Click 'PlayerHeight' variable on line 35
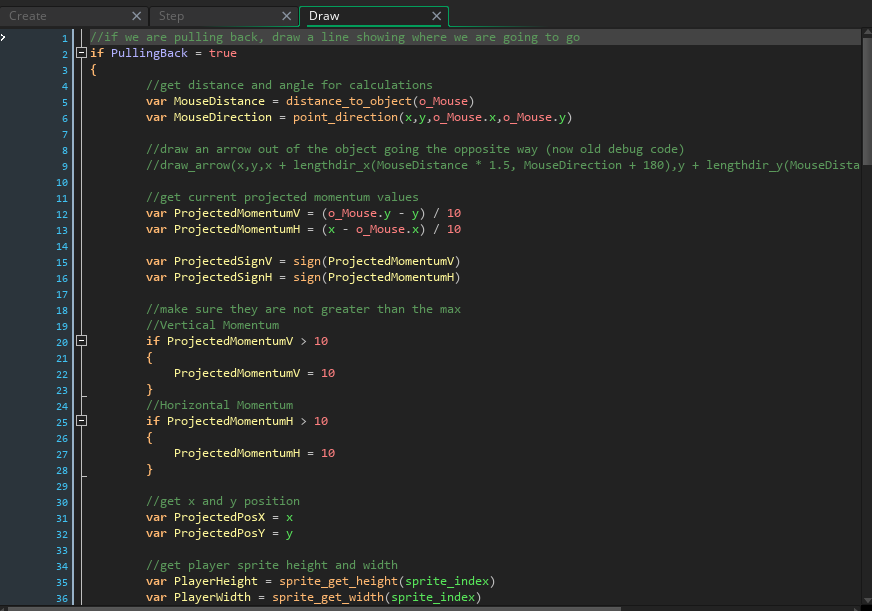 click(x=216, y=582)
